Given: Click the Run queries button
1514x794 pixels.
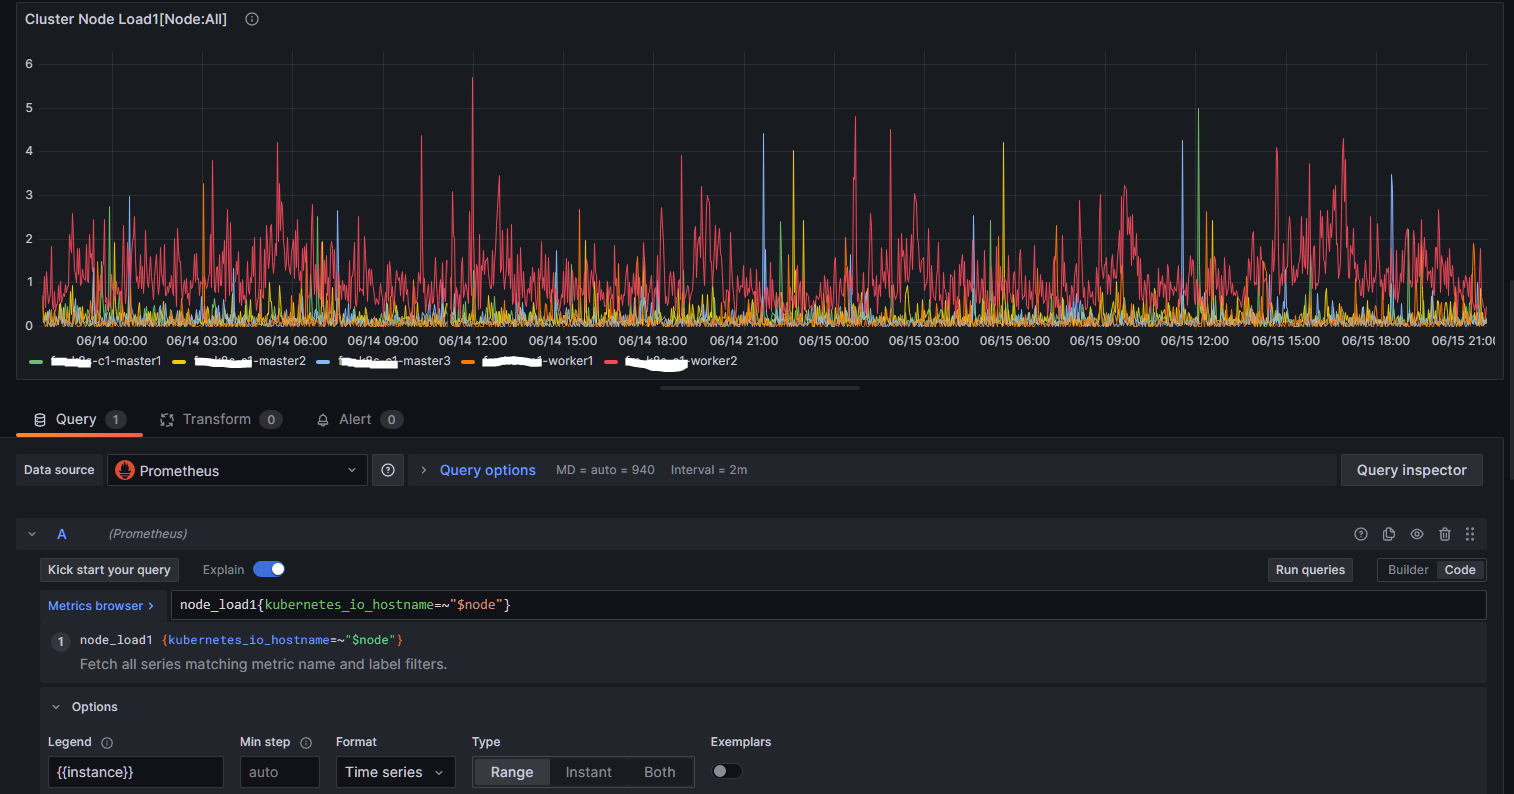Looking at the screenshot, I should [1310, 570].
